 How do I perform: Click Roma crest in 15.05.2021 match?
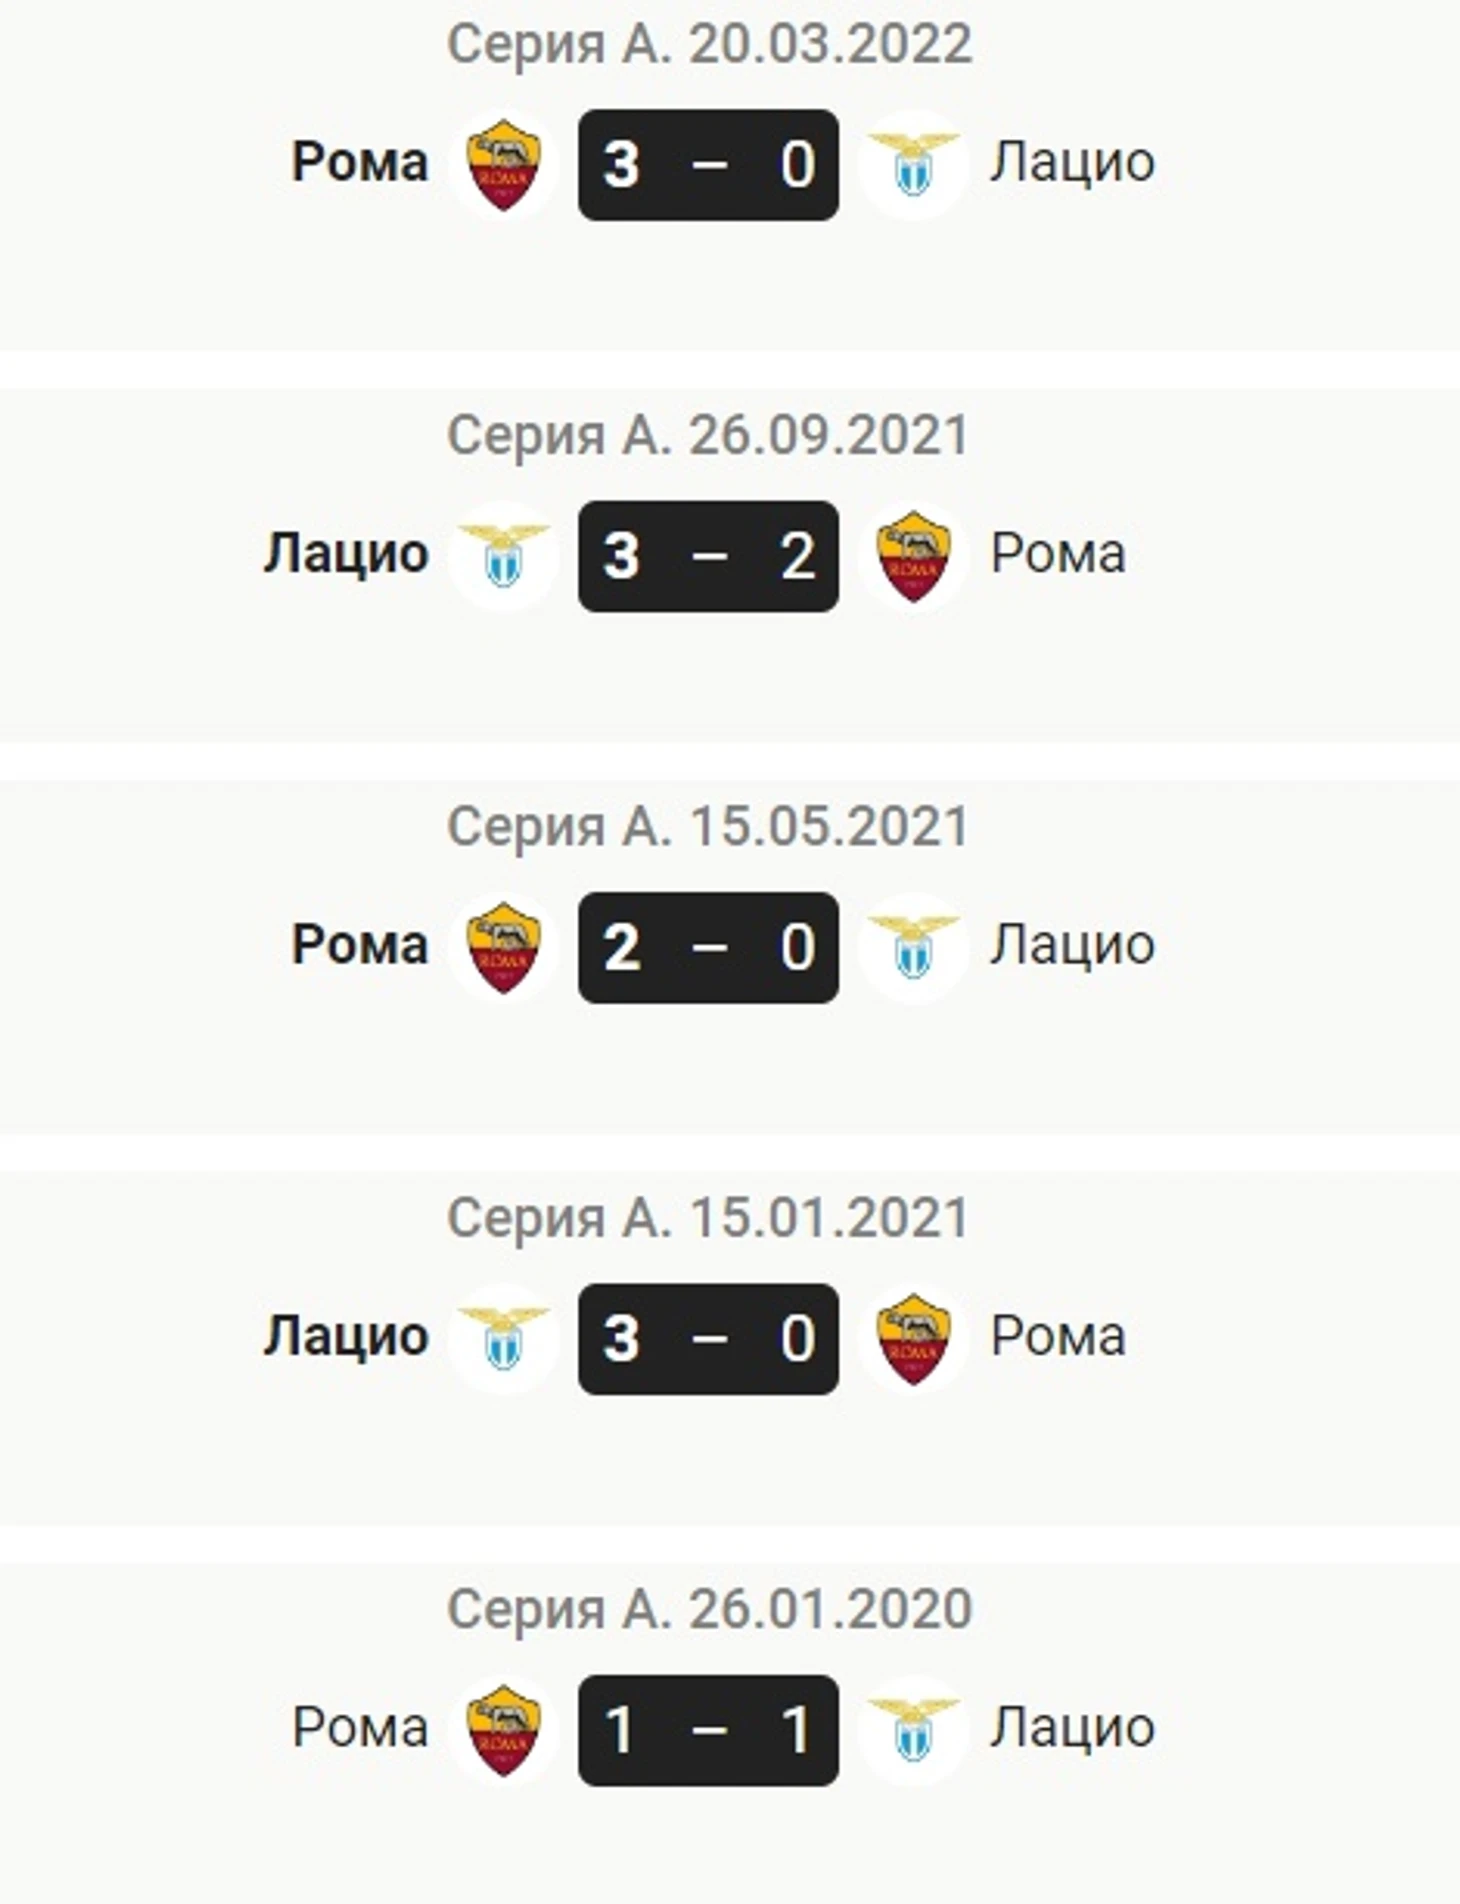point(503,947)
